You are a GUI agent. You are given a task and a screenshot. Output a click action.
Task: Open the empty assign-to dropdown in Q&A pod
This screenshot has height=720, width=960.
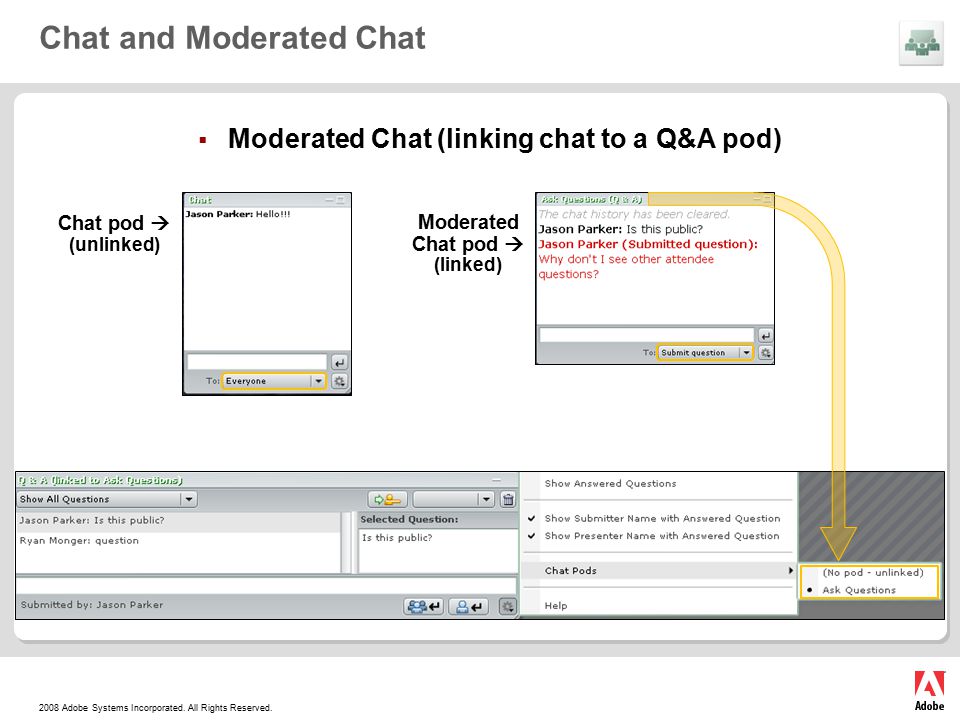454,500
